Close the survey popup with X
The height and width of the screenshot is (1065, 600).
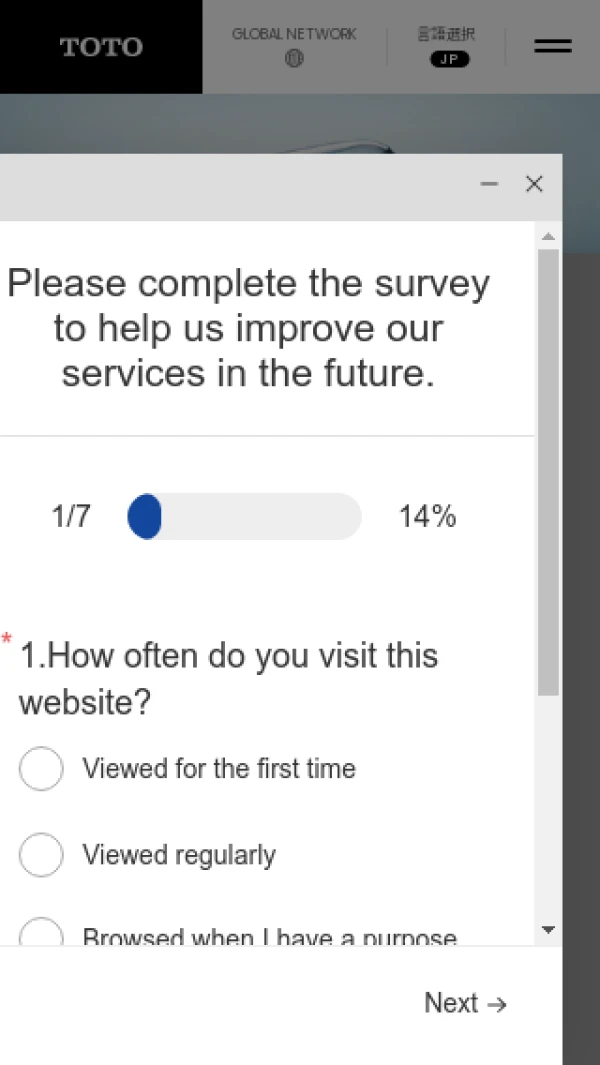(x=534, y=184)
